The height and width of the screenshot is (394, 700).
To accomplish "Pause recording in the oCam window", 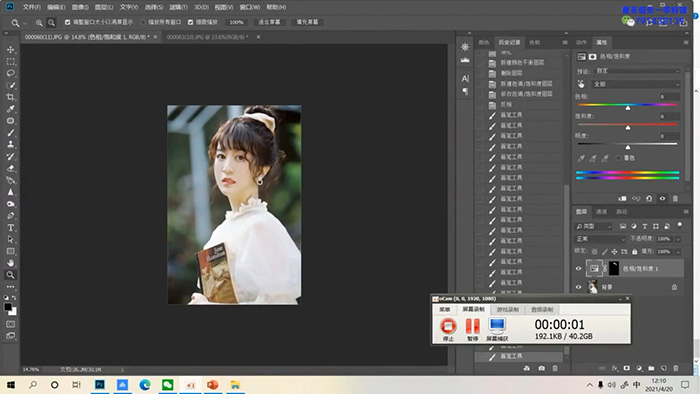I will click(473, 329).
